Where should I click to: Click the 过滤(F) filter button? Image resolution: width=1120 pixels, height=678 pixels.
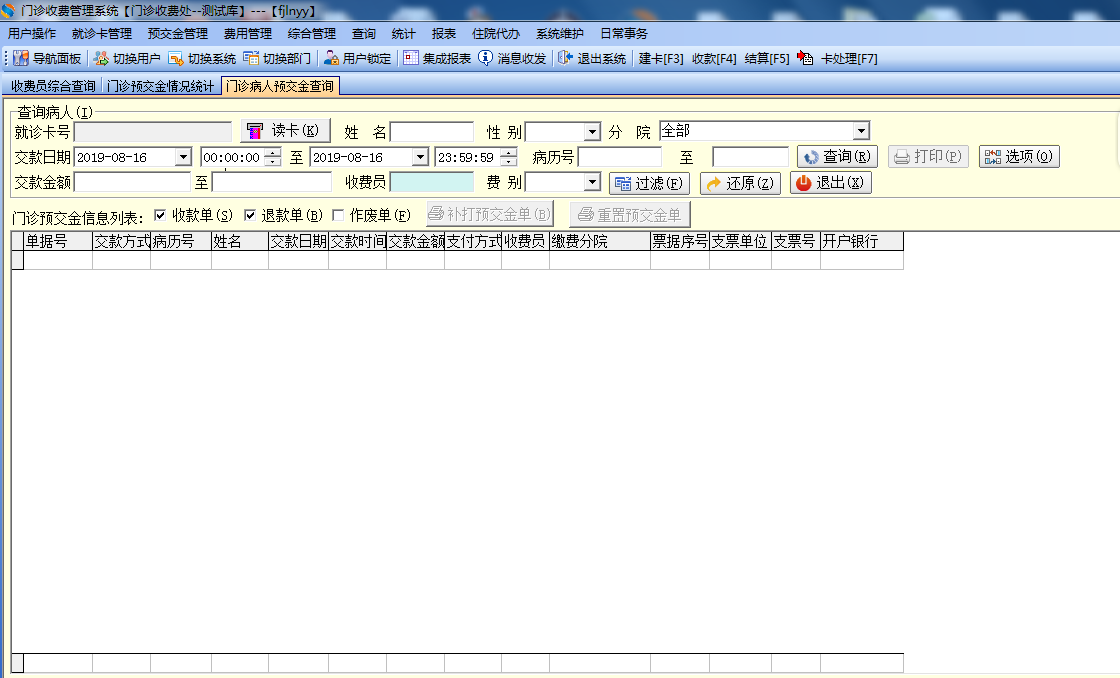click(x=649, y=184)
